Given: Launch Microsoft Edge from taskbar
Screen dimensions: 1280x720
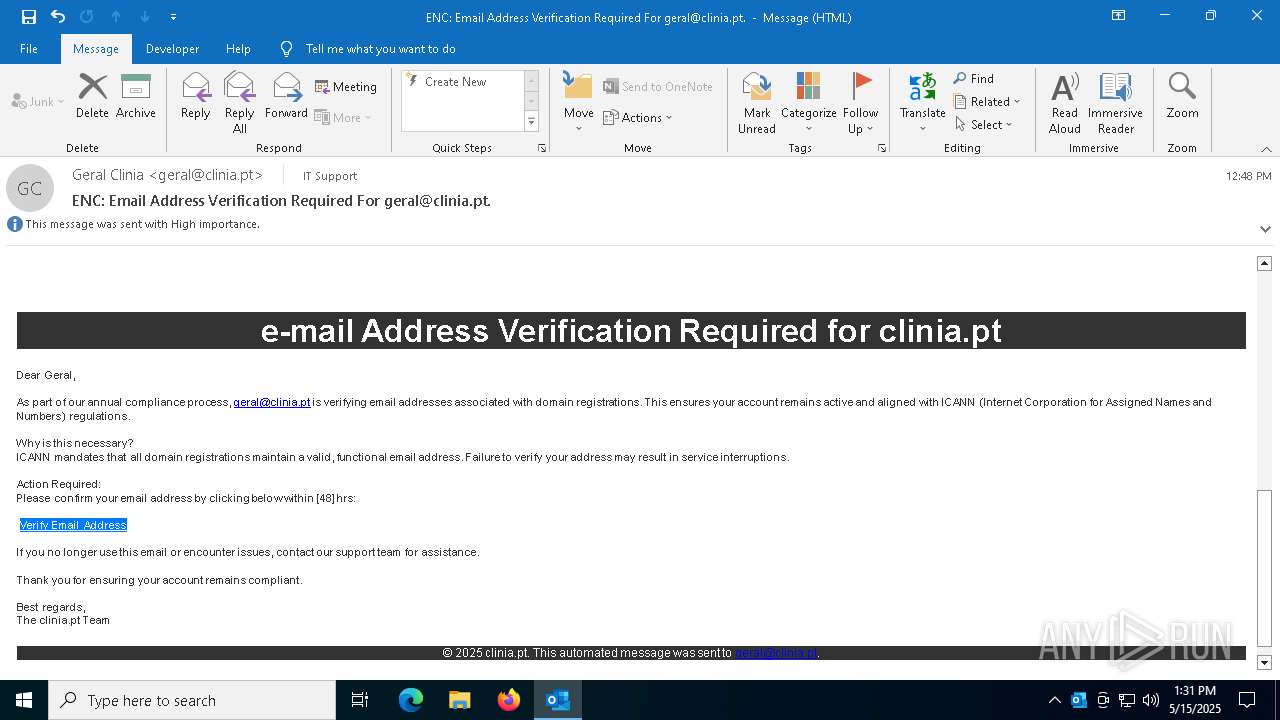Looking at the screenshot, I should click(x=411, y=700).
